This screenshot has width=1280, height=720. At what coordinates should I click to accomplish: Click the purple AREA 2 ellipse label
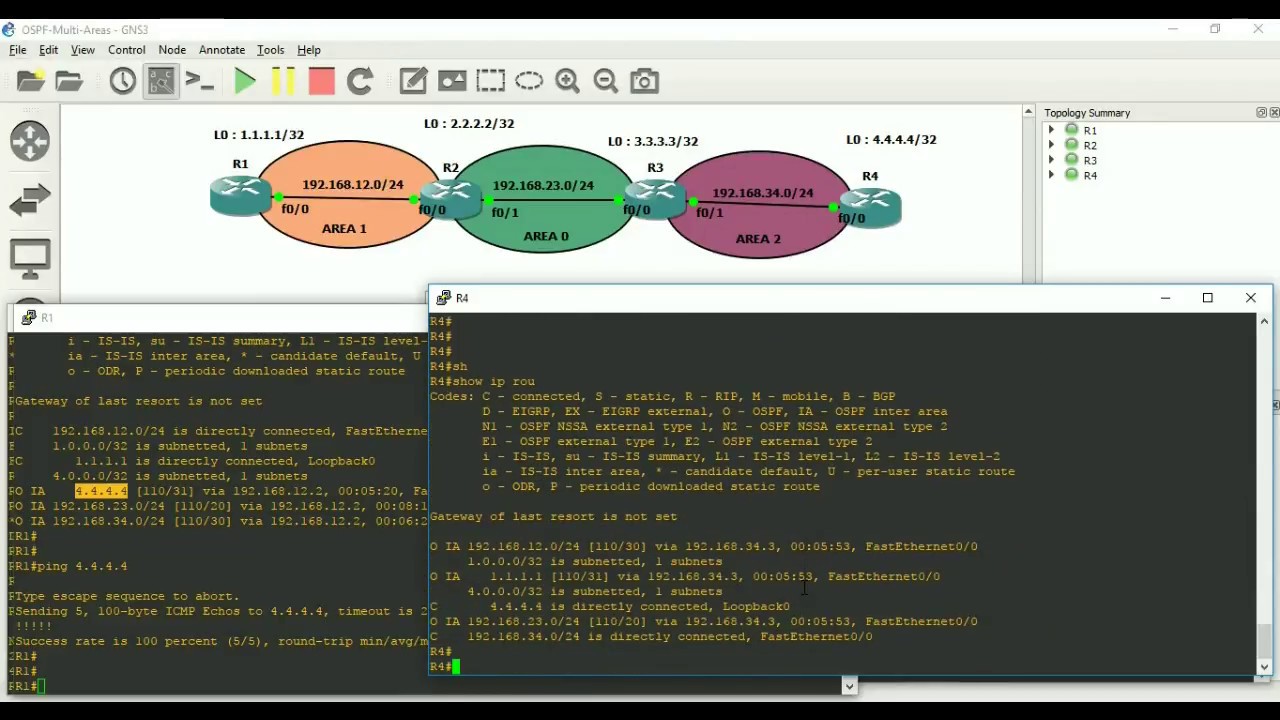[758, 239]
